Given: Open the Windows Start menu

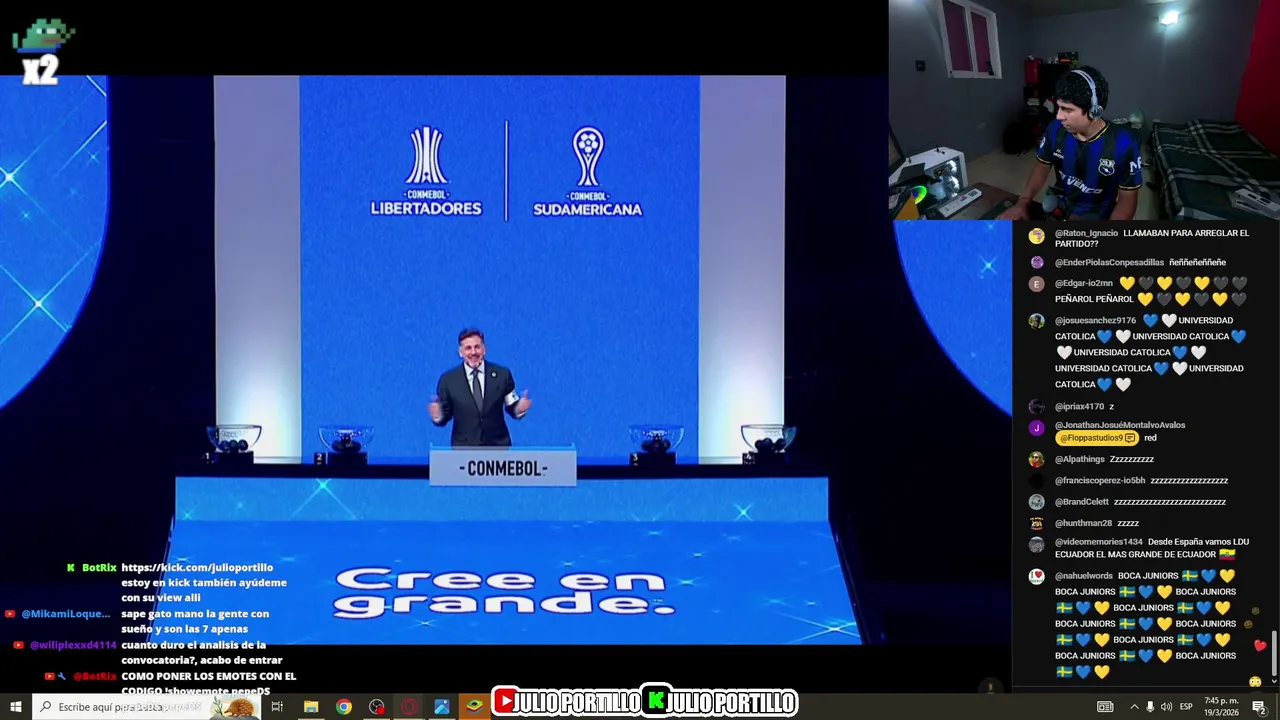Looking at the screenshot, I should click(16, 707).
